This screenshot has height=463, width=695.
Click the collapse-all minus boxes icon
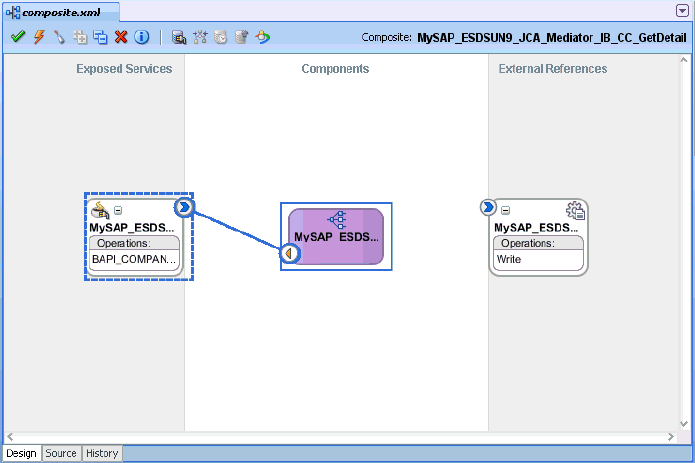click(100, 37)
